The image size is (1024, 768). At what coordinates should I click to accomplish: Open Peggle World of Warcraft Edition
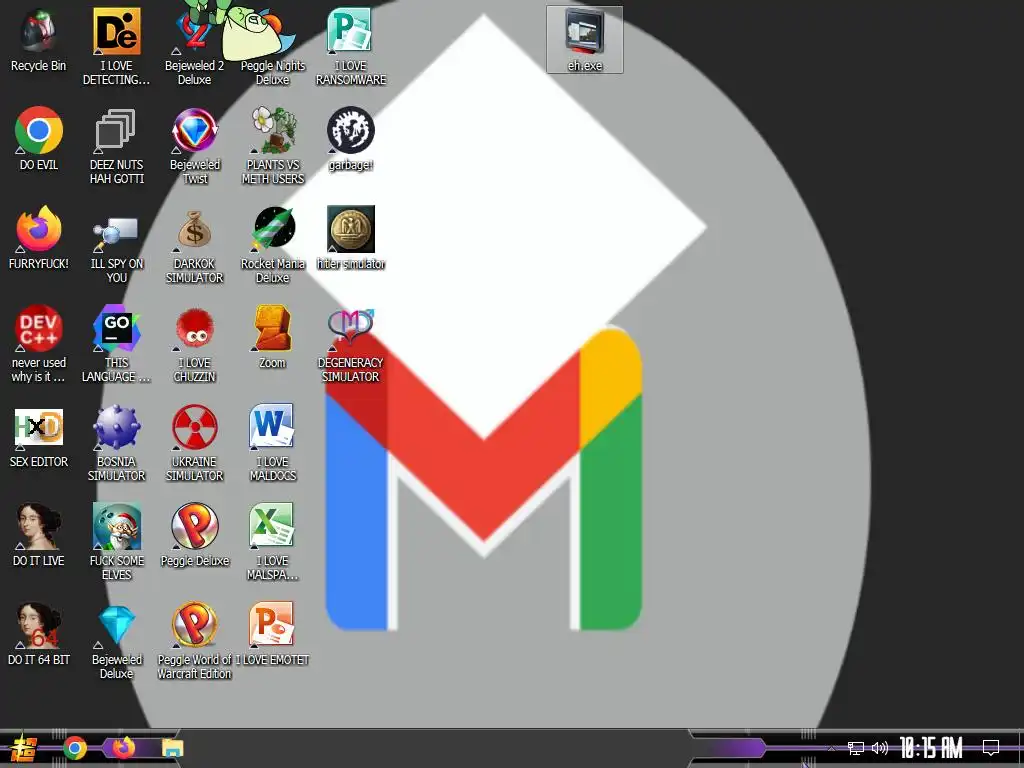tap(195, 642)
